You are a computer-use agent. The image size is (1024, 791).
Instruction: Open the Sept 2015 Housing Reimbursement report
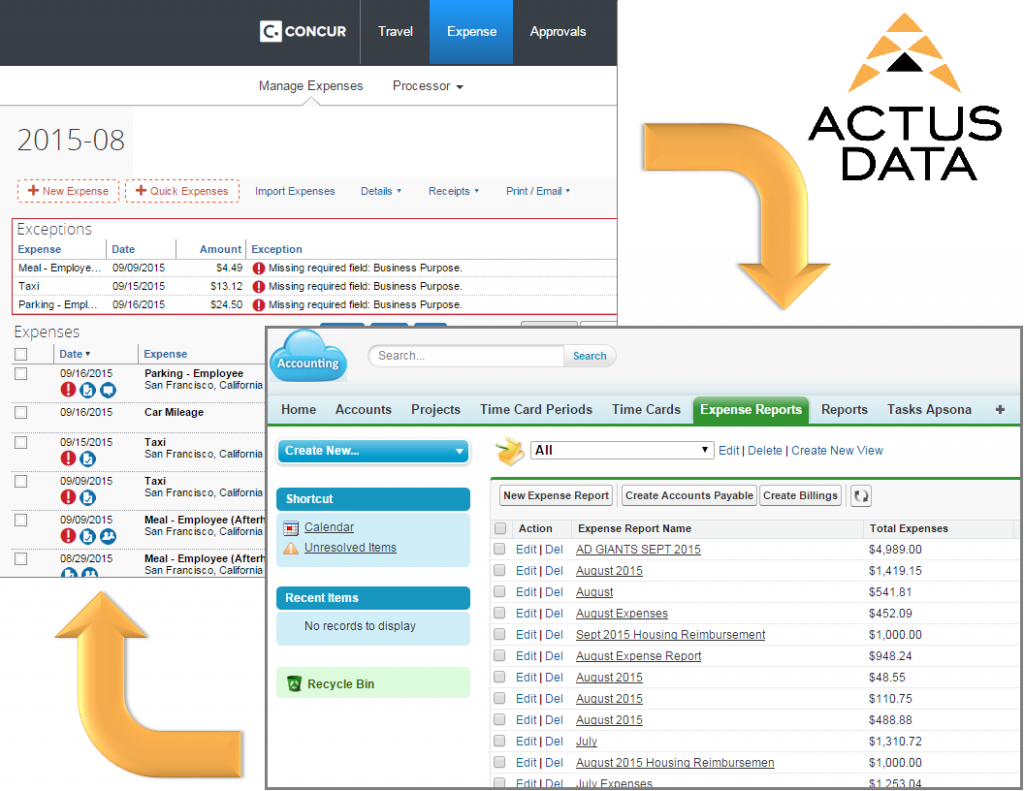coord(670,634)
